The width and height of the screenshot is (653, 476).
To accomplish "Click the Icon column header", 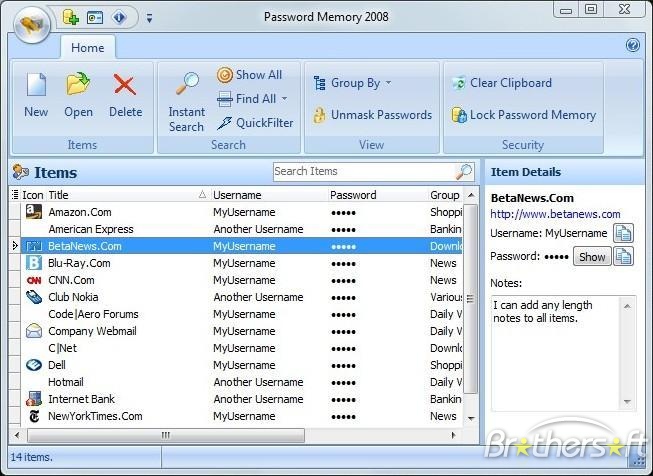I will 33,195.
